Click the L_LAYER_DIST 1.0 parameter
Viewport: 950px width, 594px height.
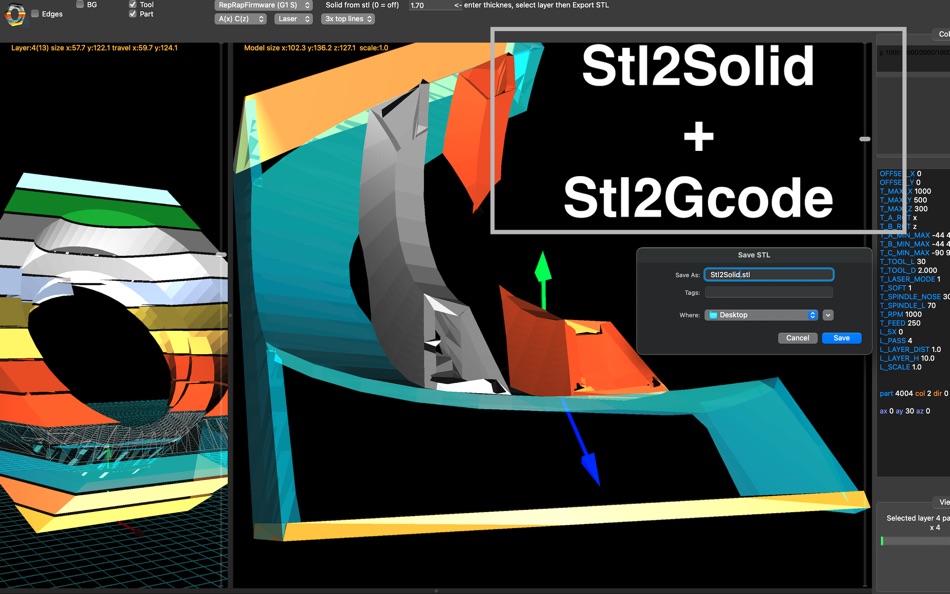910,350
